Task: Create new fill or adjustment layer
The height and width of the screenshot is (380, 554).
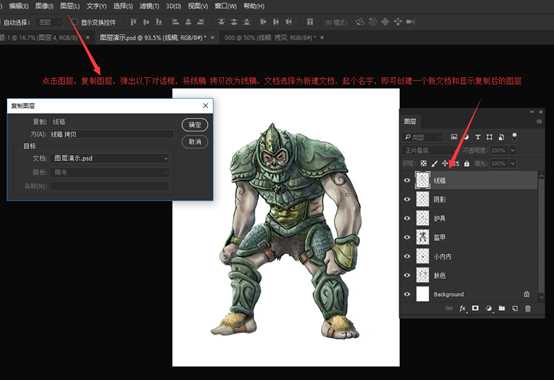Action: 489,308
